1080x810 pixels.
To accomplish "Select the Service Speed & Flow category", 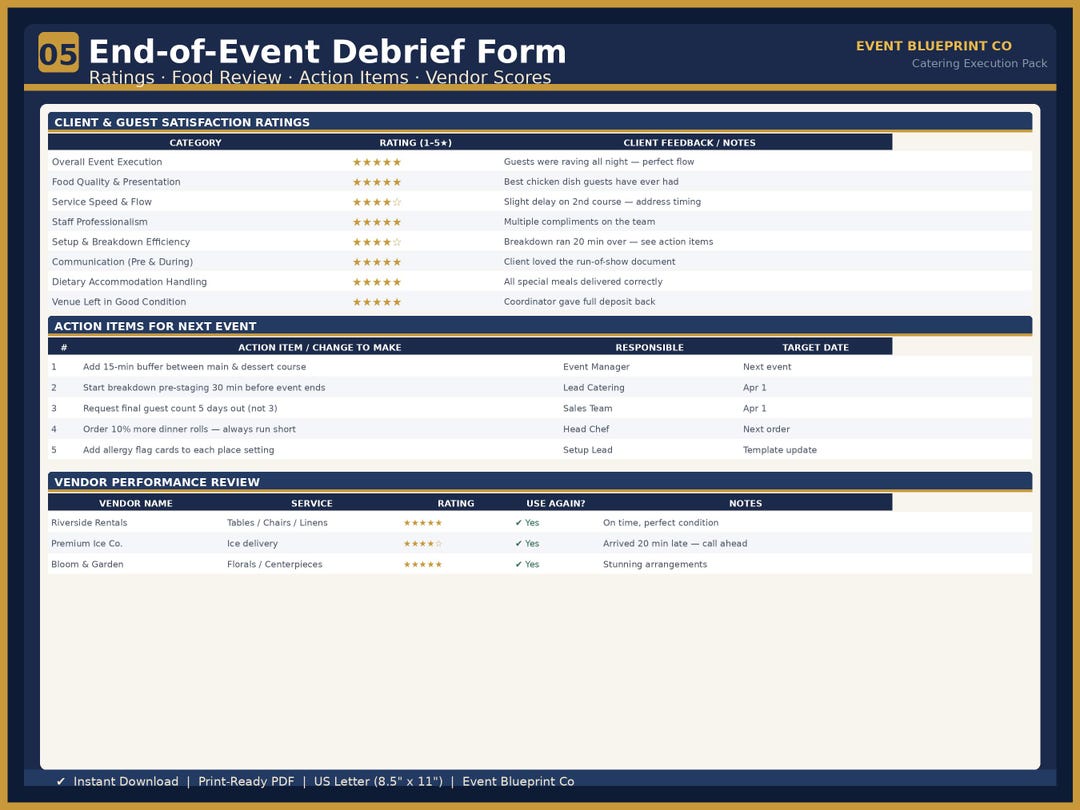I will pyautogui.click(x=102, y=202).
